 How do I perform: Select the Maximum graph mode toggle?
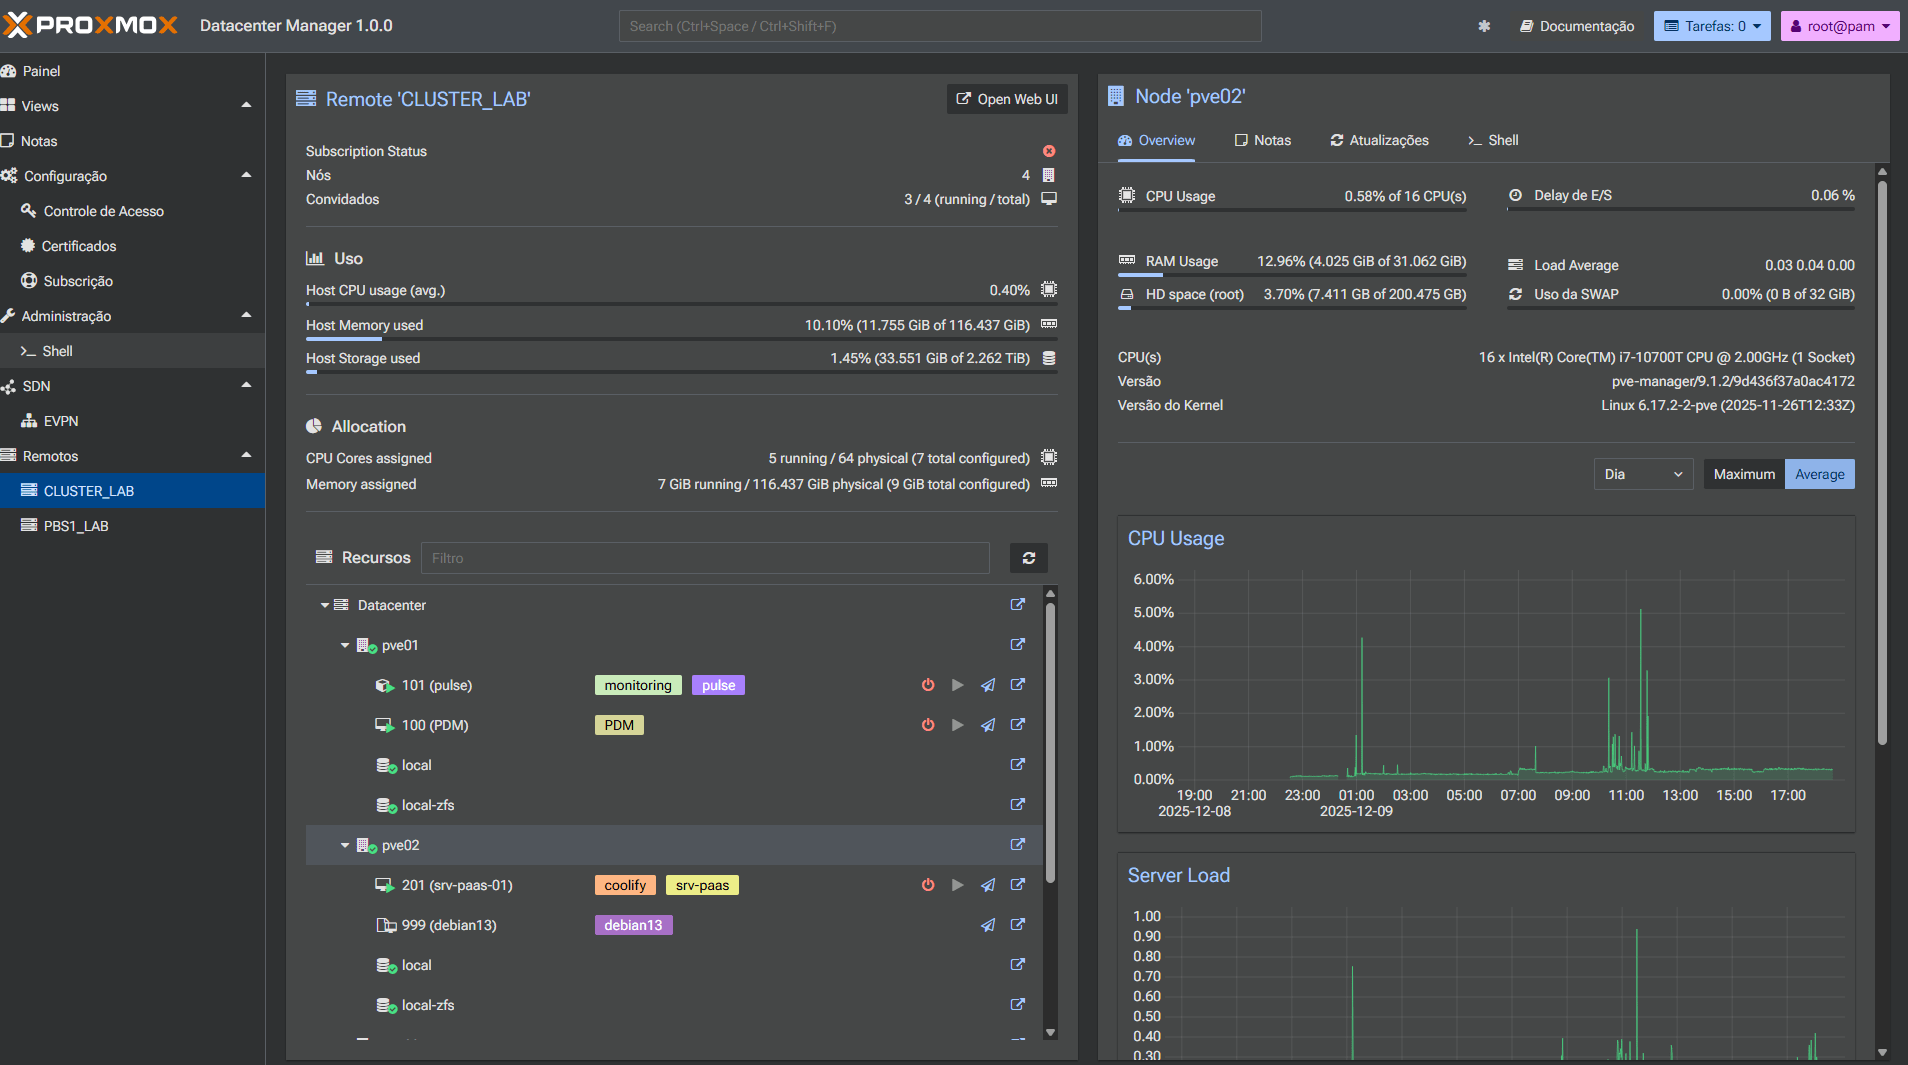click(x=1743, y=474)
